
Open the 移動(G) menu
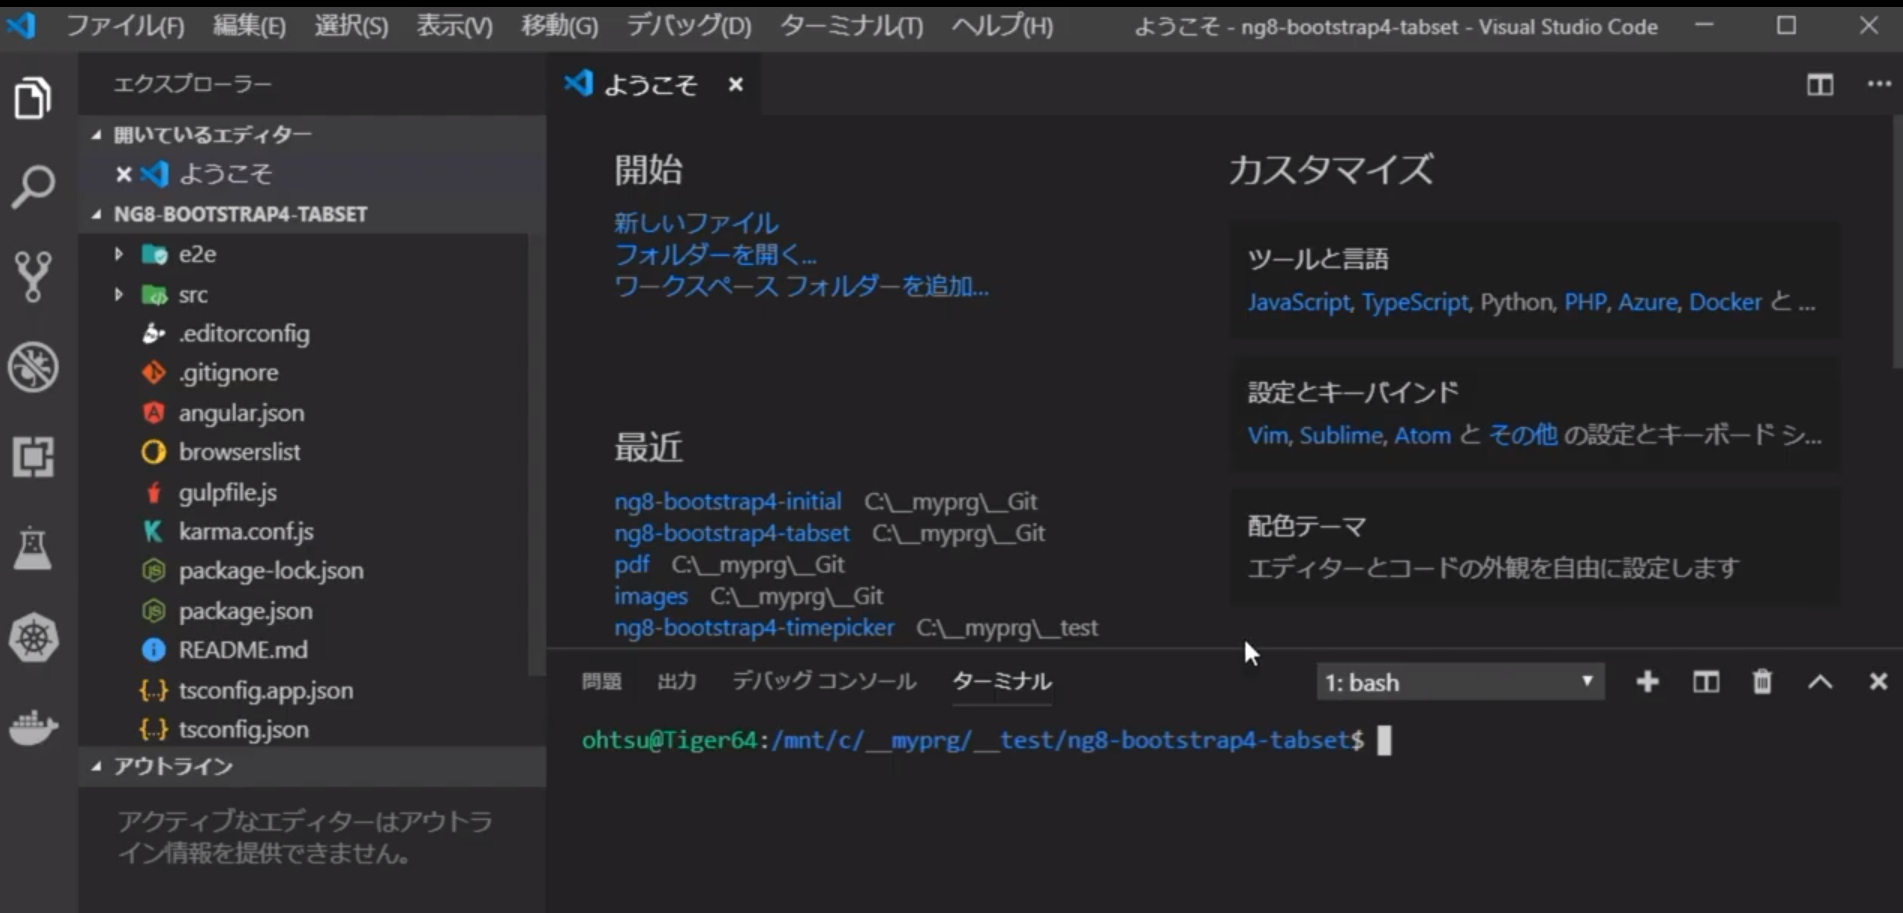click(559, 26)
